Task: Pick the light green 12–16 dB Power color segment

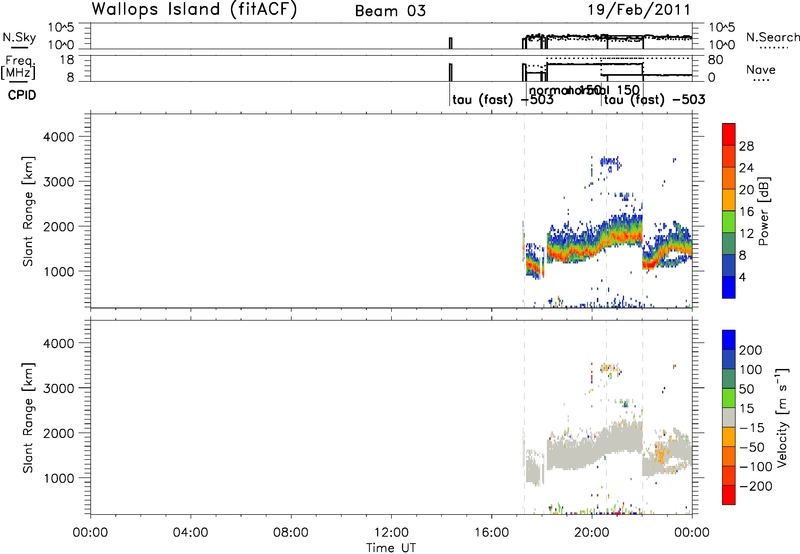Action: click(729, 222)
